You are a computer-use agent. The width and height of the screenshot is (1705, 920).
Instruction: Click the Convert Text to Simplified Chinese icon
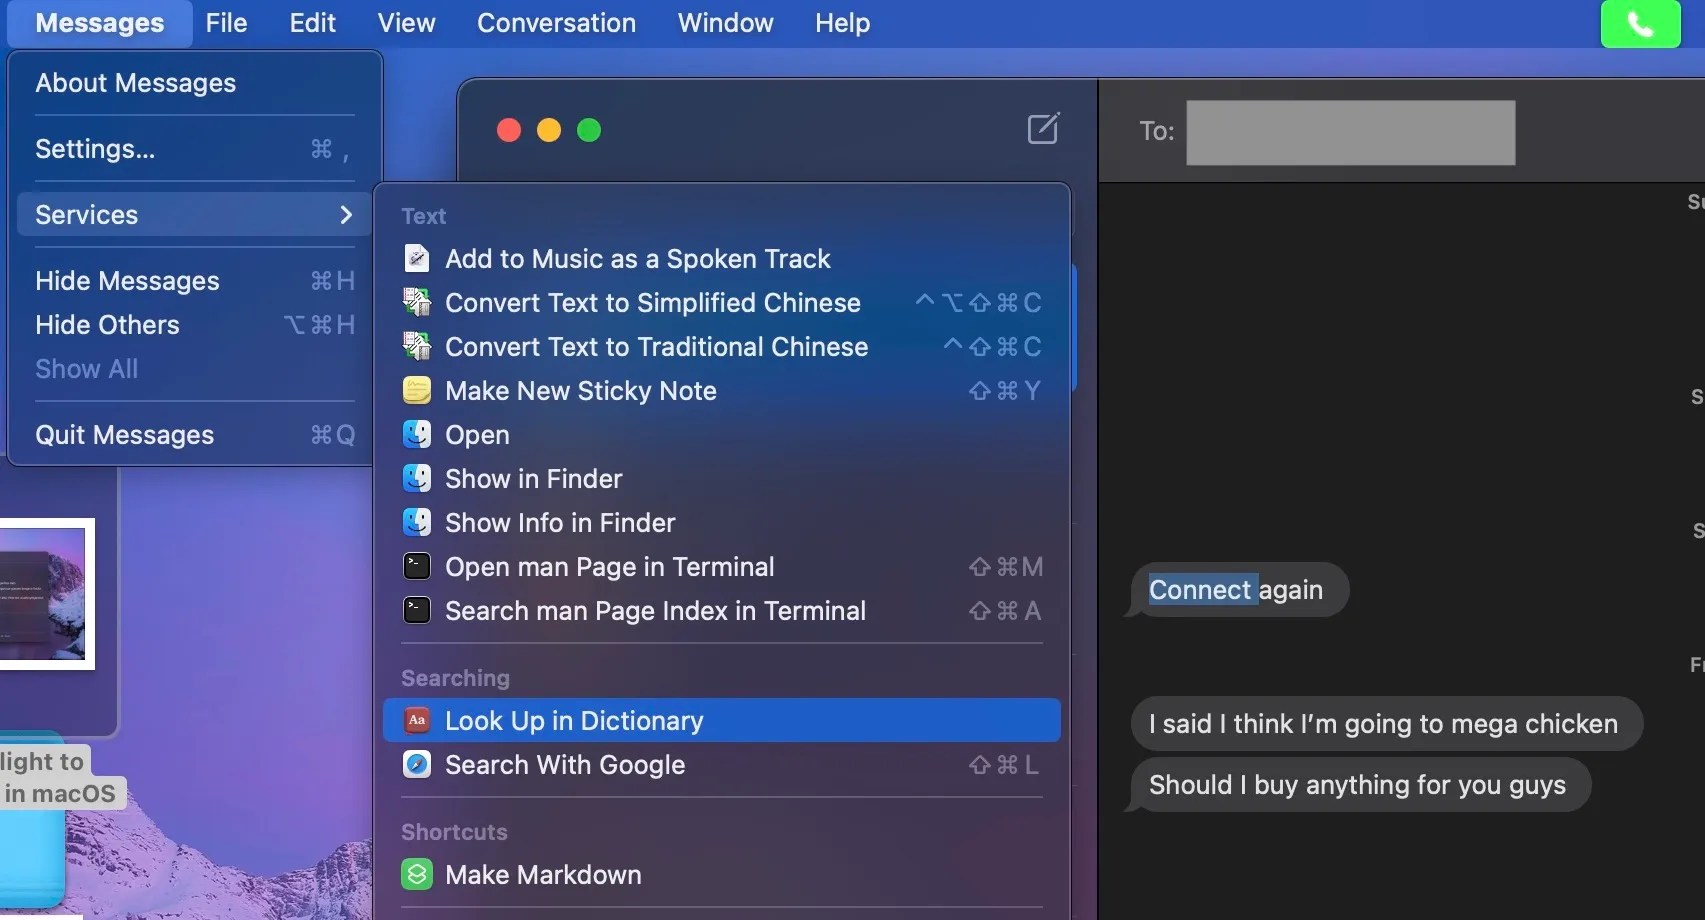click(416, 301)
